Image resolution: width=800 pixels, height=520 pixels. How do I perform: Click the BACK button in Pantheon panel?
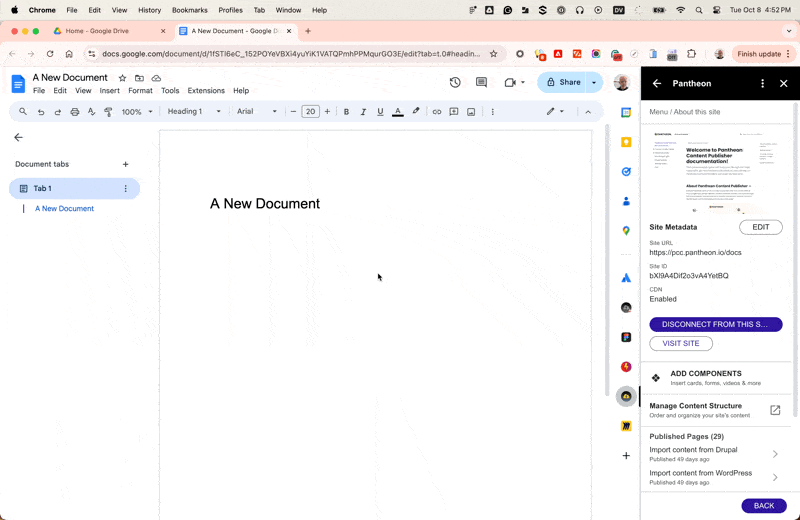pos(764,506)
